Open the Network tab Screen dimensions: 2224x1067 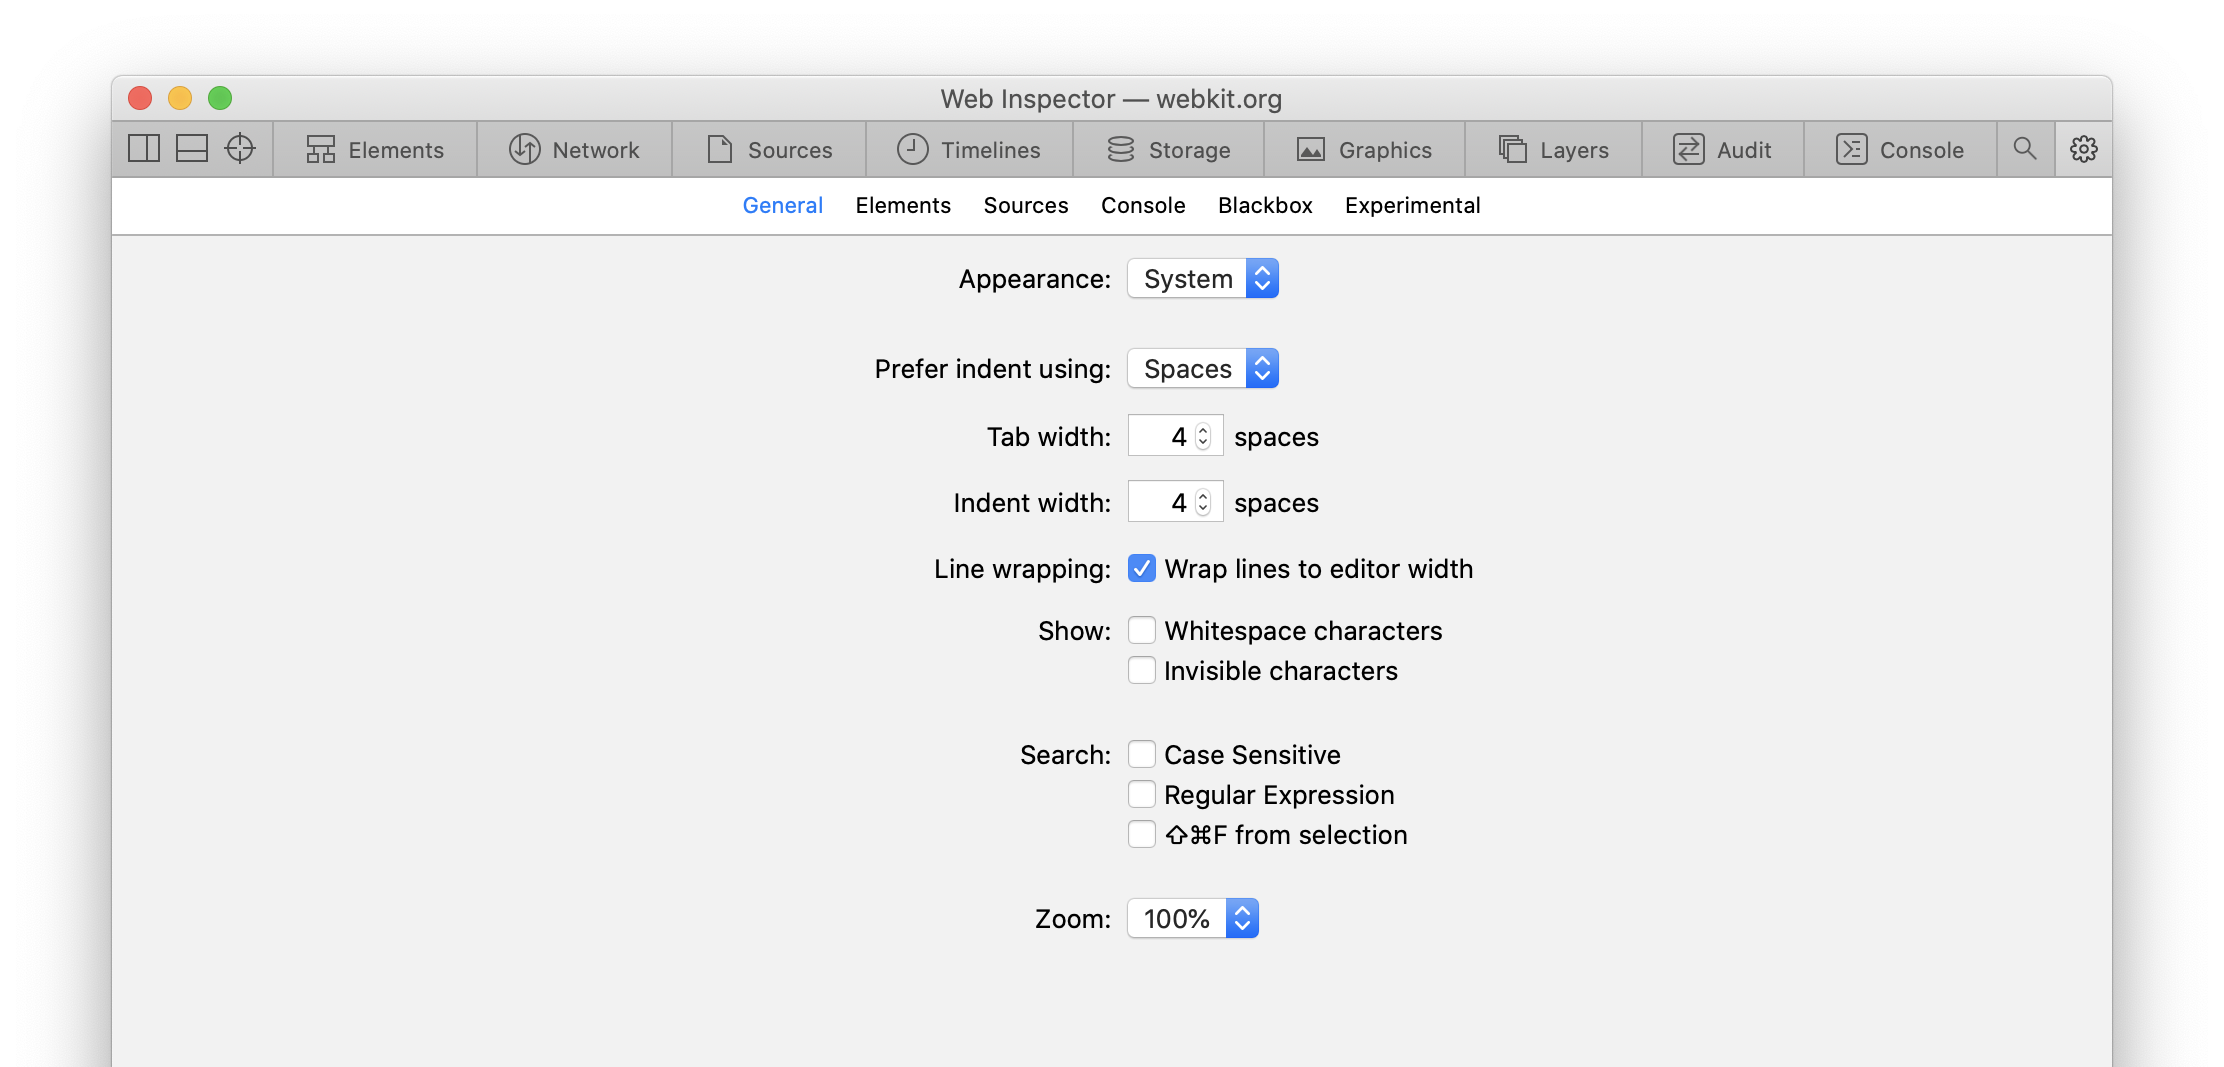574,150
